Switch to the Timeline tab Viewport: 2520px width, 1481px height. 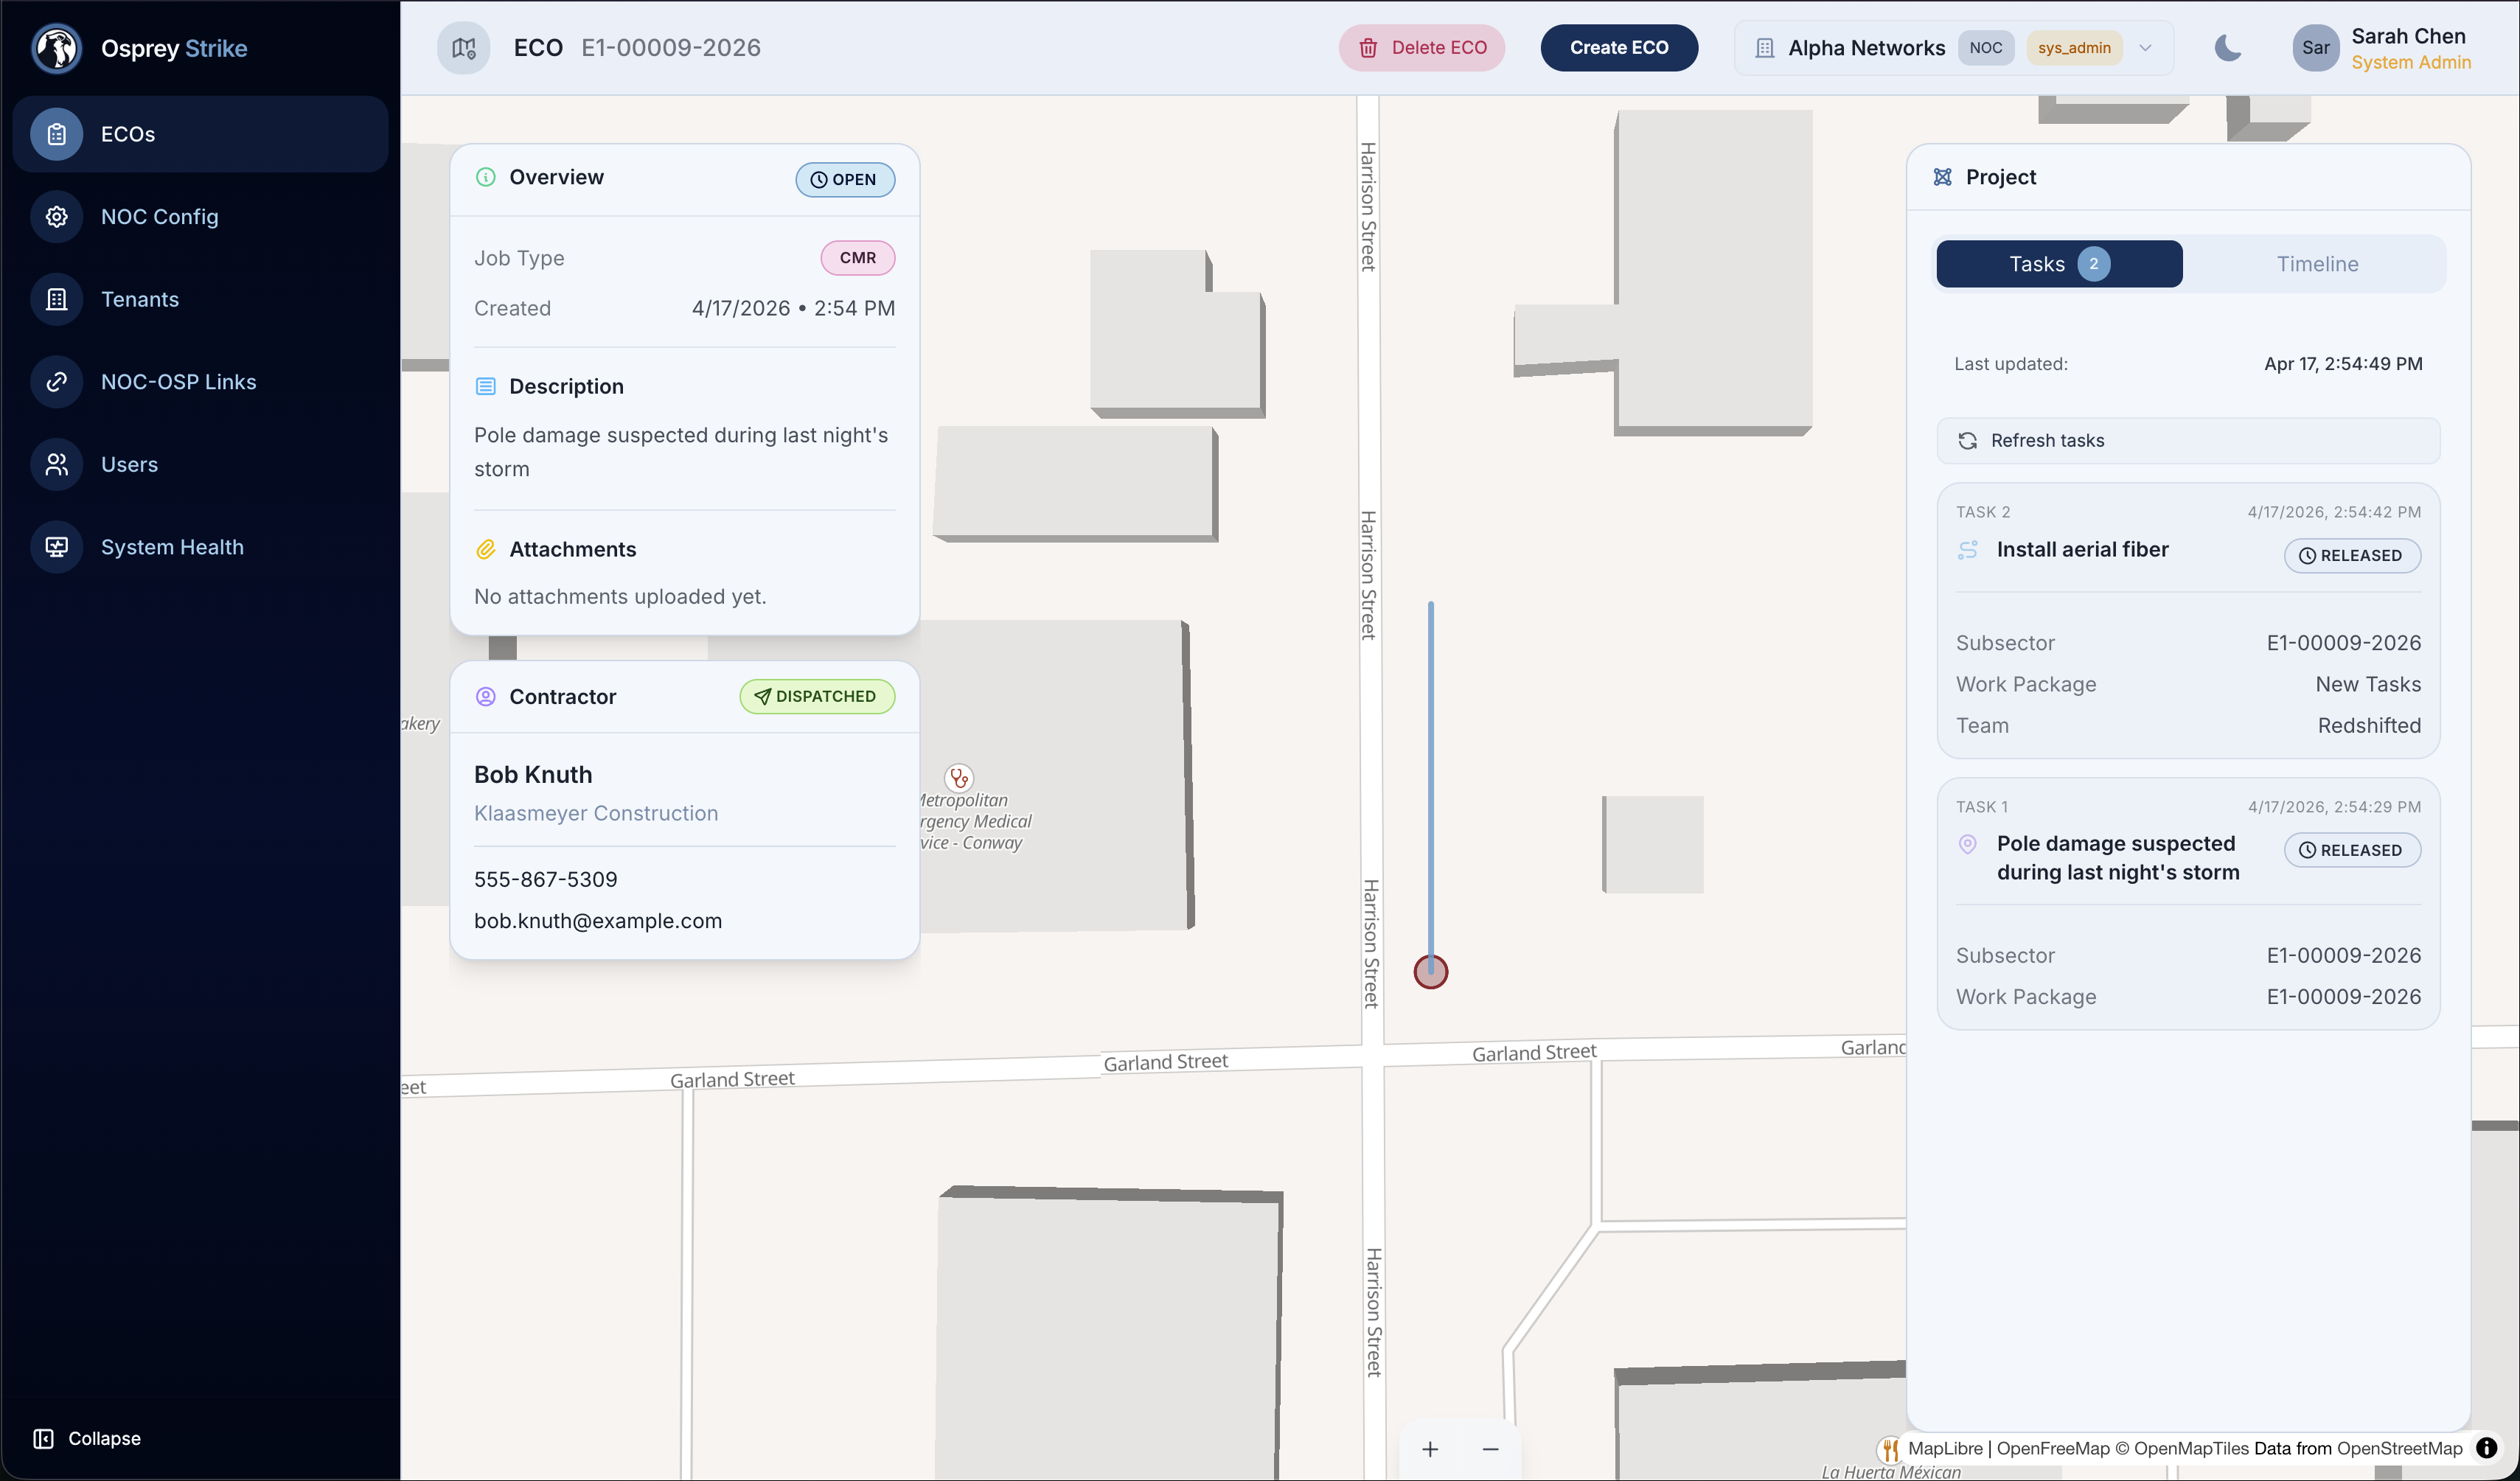pos(2317,263)
